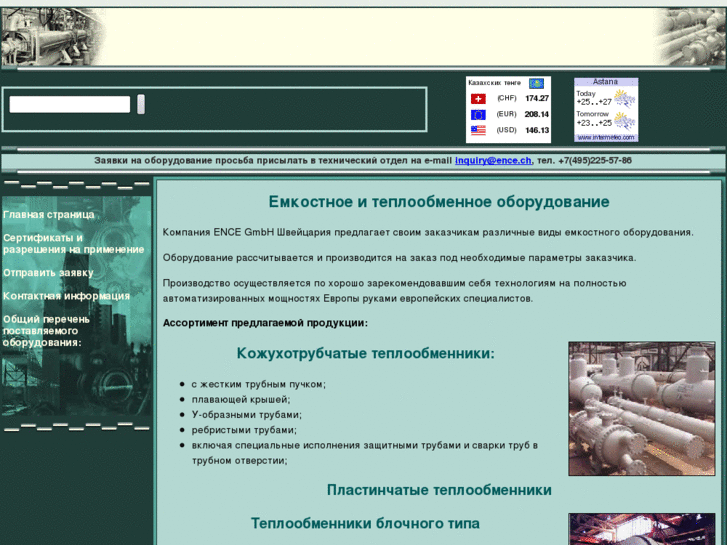
Task: Click text Ассортимент предлагаемой продукции
Action: (265, 323)
